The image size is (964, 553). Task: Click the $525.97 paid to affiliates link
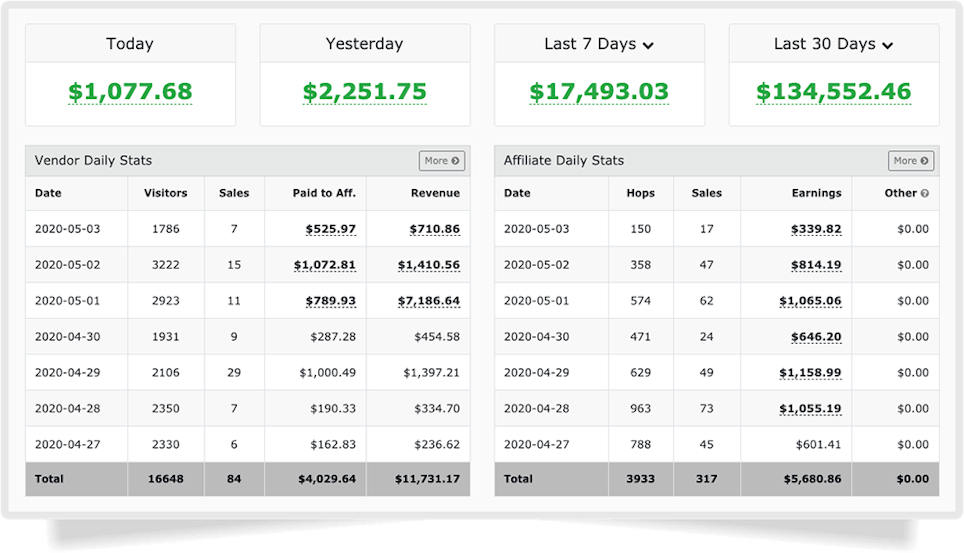(331, 229)
